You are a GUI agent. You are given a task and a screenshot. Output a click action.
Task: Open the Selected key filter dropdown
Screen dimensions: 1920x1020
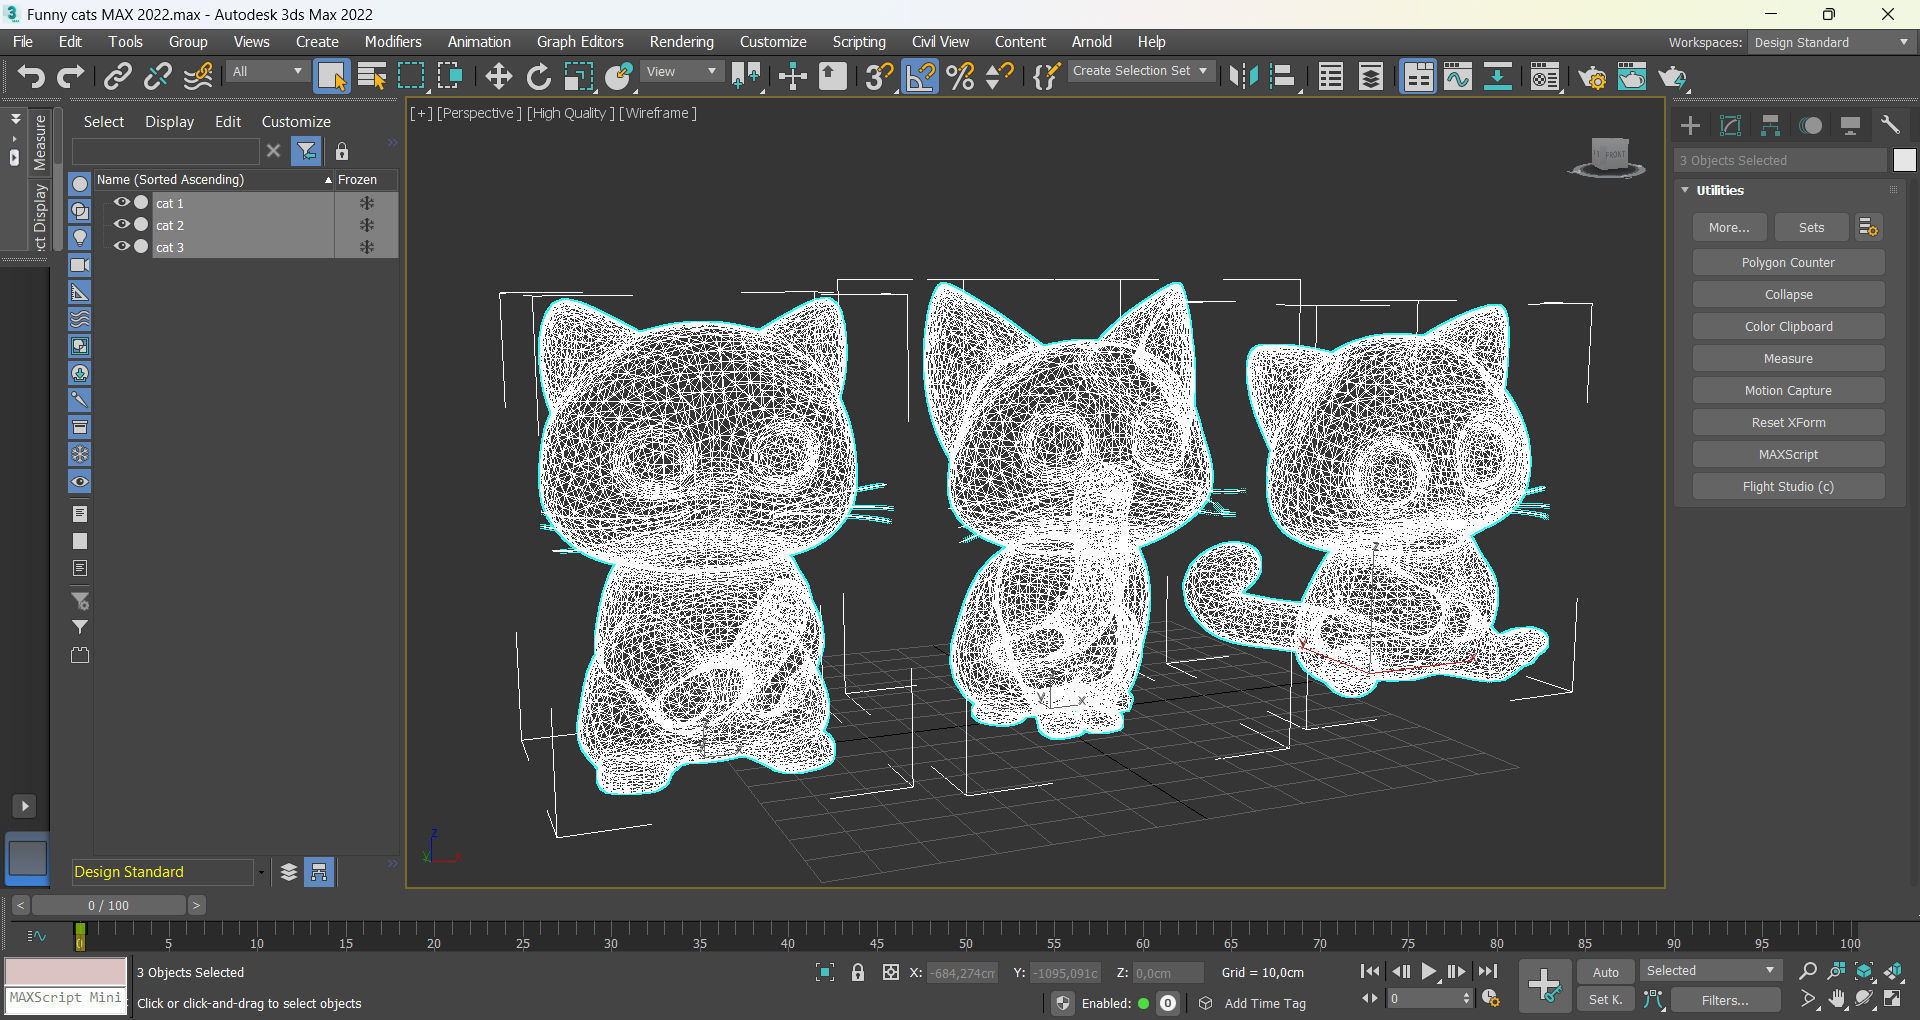click(x=1710, y=971)
